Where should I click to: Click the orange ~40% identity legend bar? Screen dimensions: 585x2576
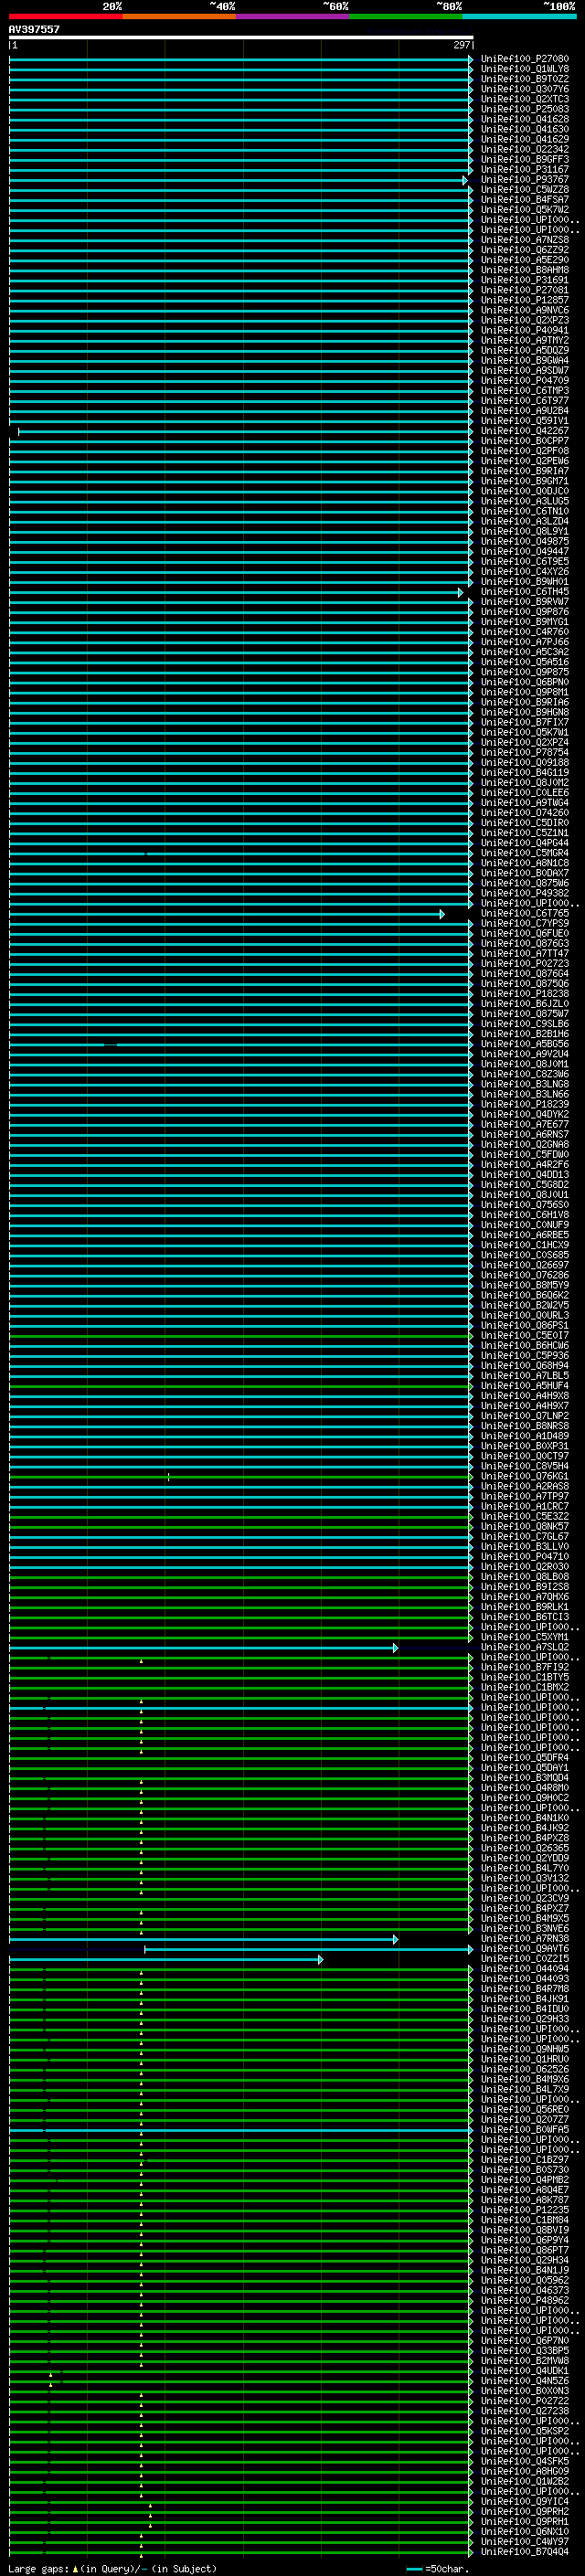pyautogui.click(x=179, y=16)
